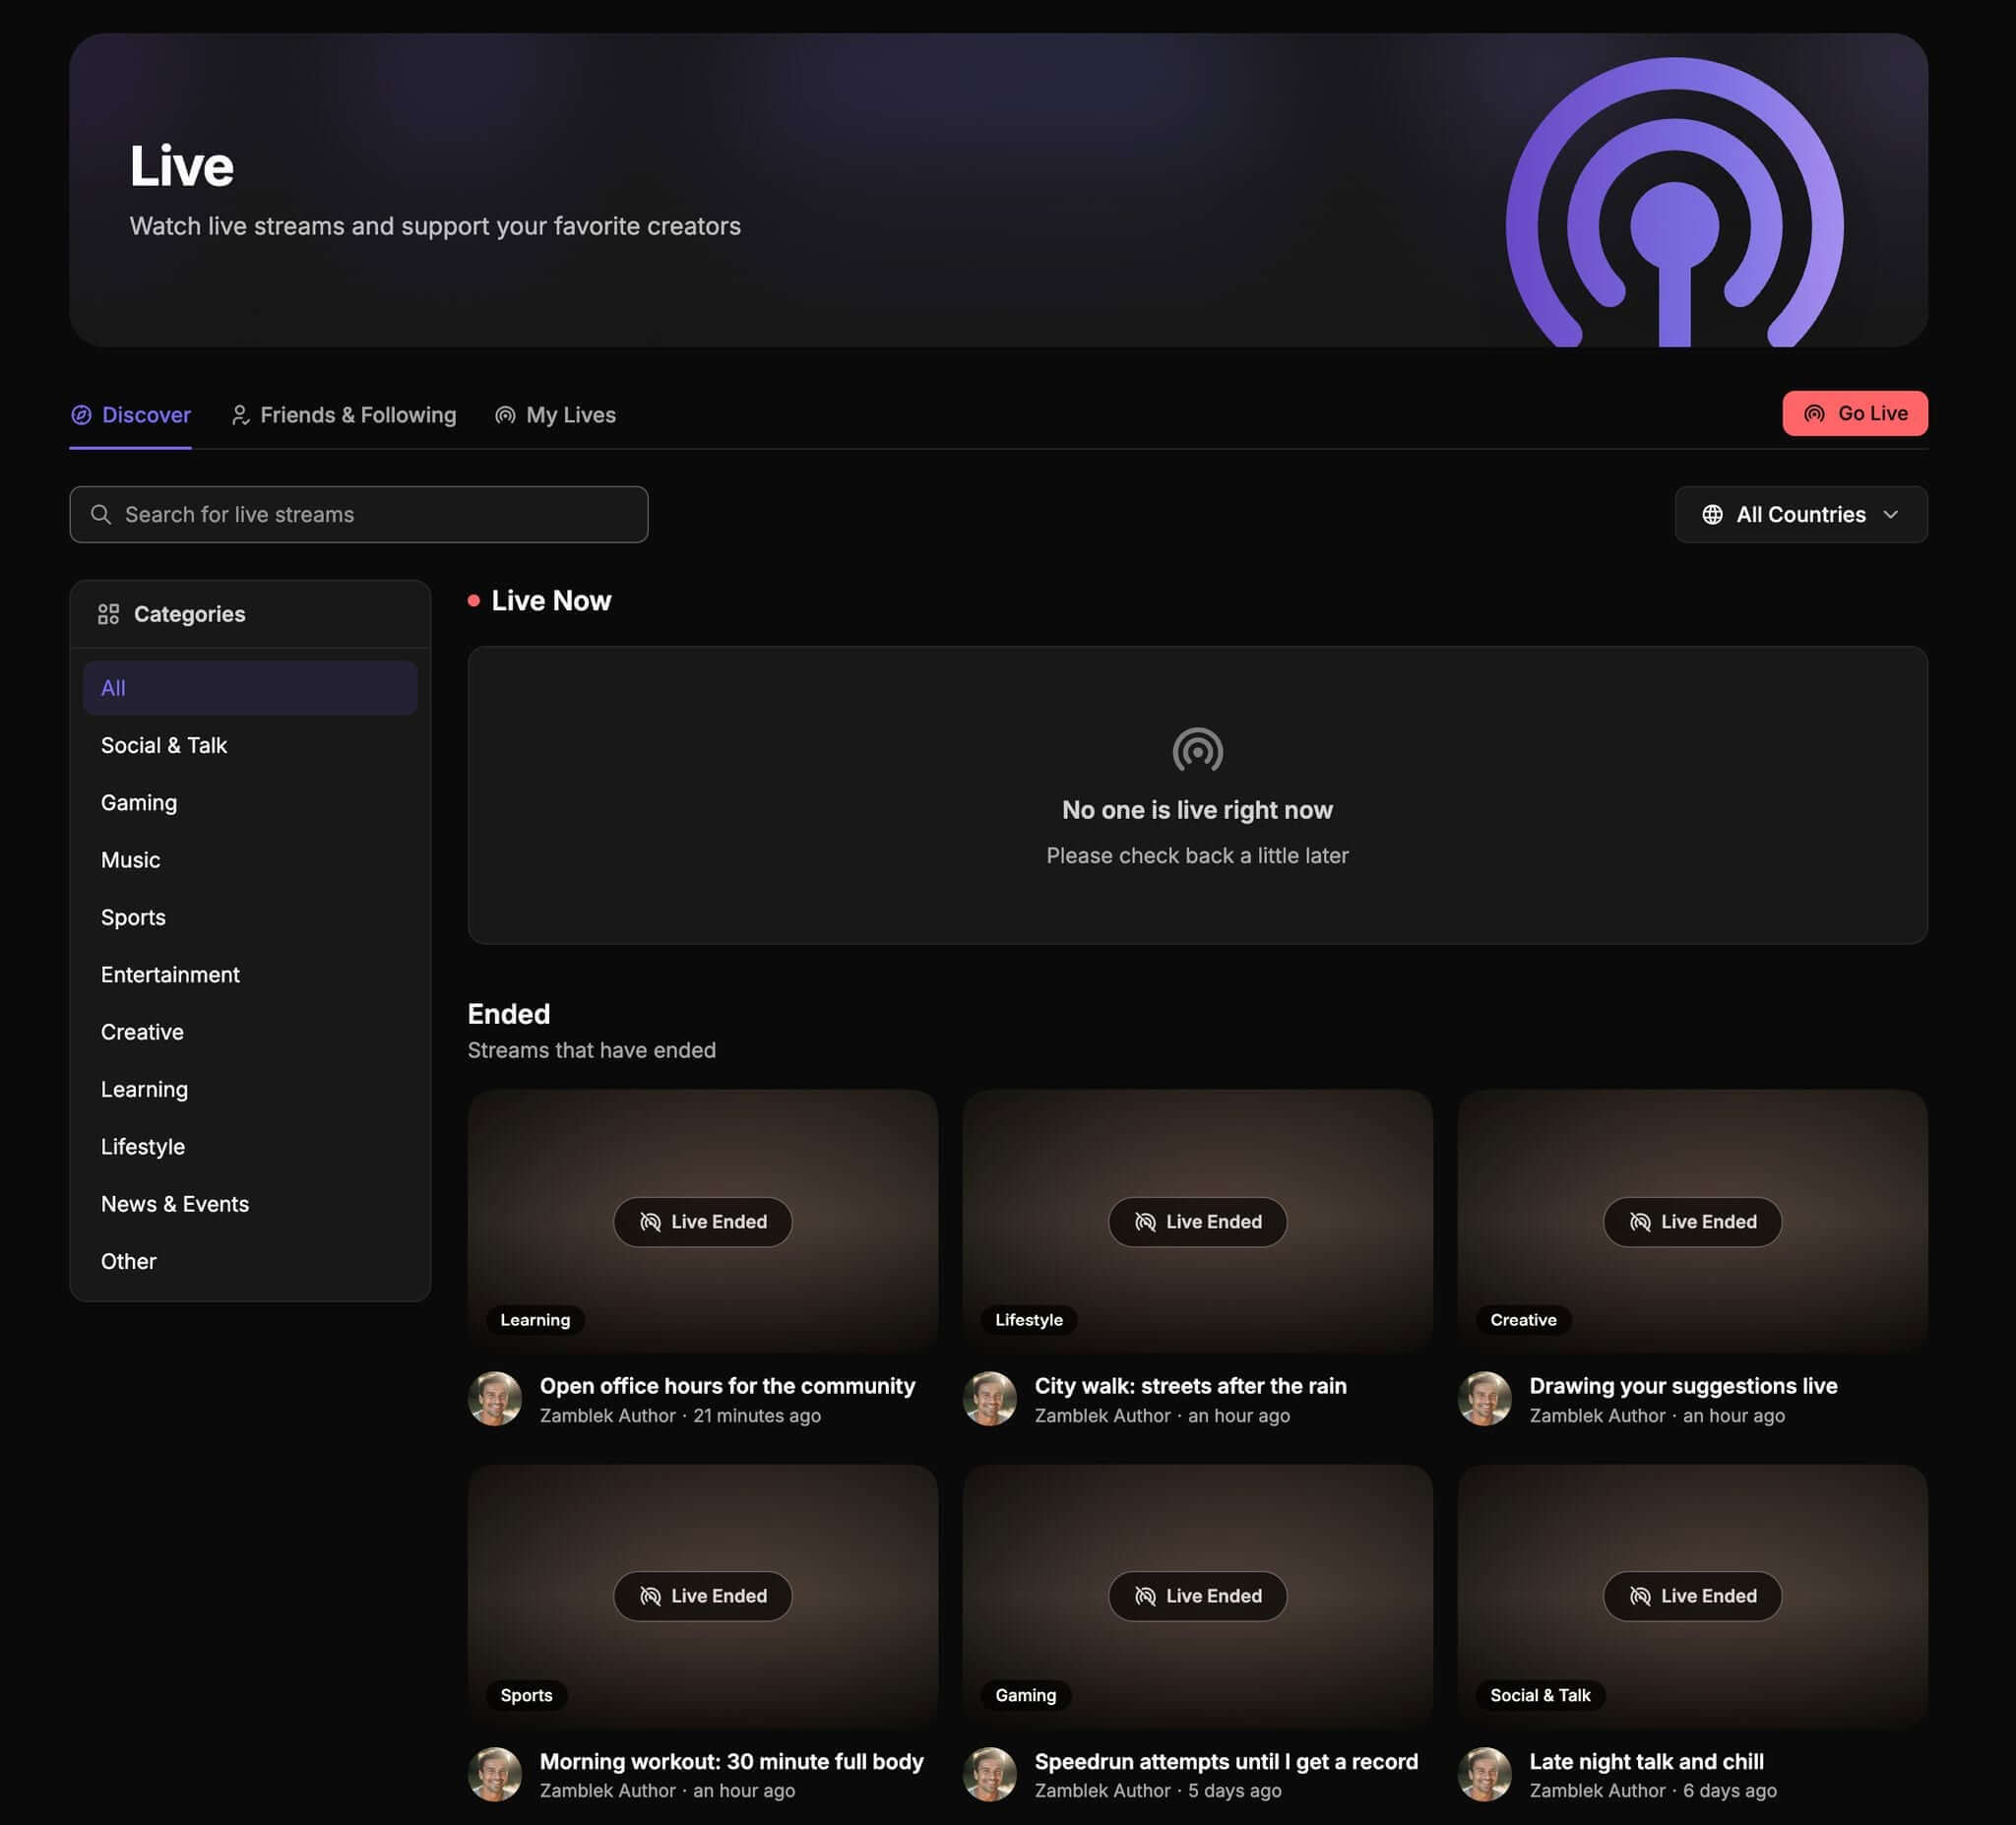Select the Creative category in sidebar
Image resolution: width=2016 pixels, height=1825 pixels.
250,1032
